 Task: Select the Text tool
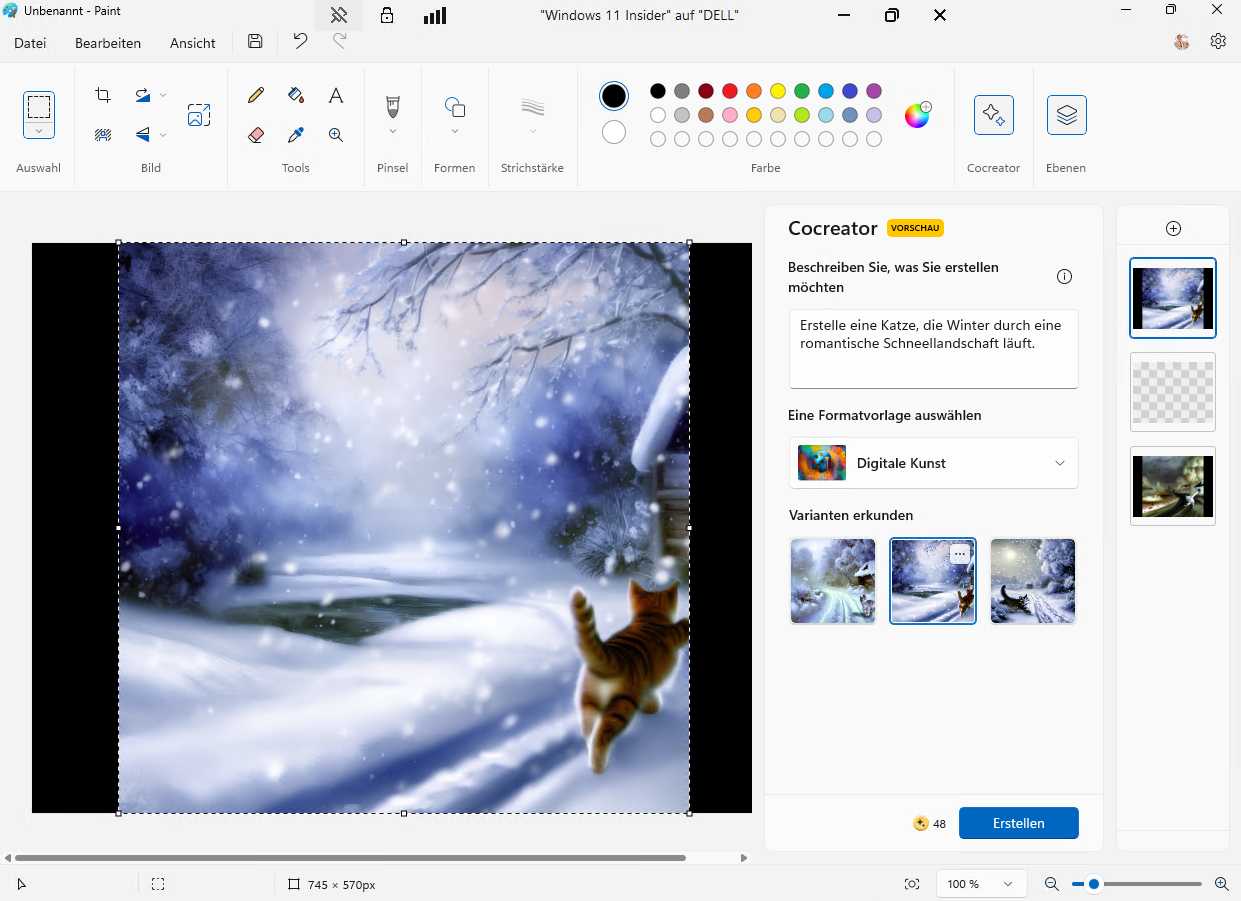coord(335,94)
